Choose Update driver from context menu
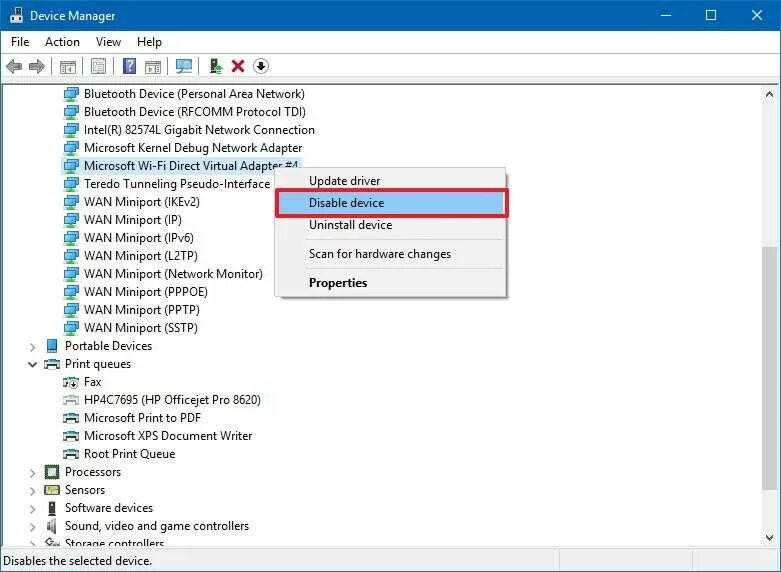781x572 pixels. [391, 181]
